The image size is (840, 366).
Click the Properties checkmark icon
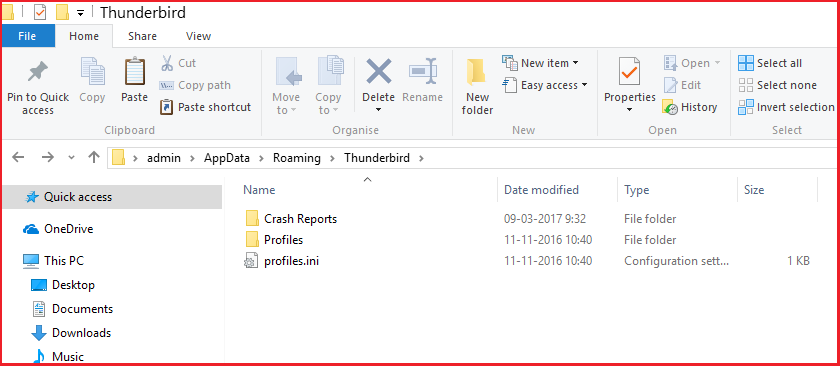(629, 71)
